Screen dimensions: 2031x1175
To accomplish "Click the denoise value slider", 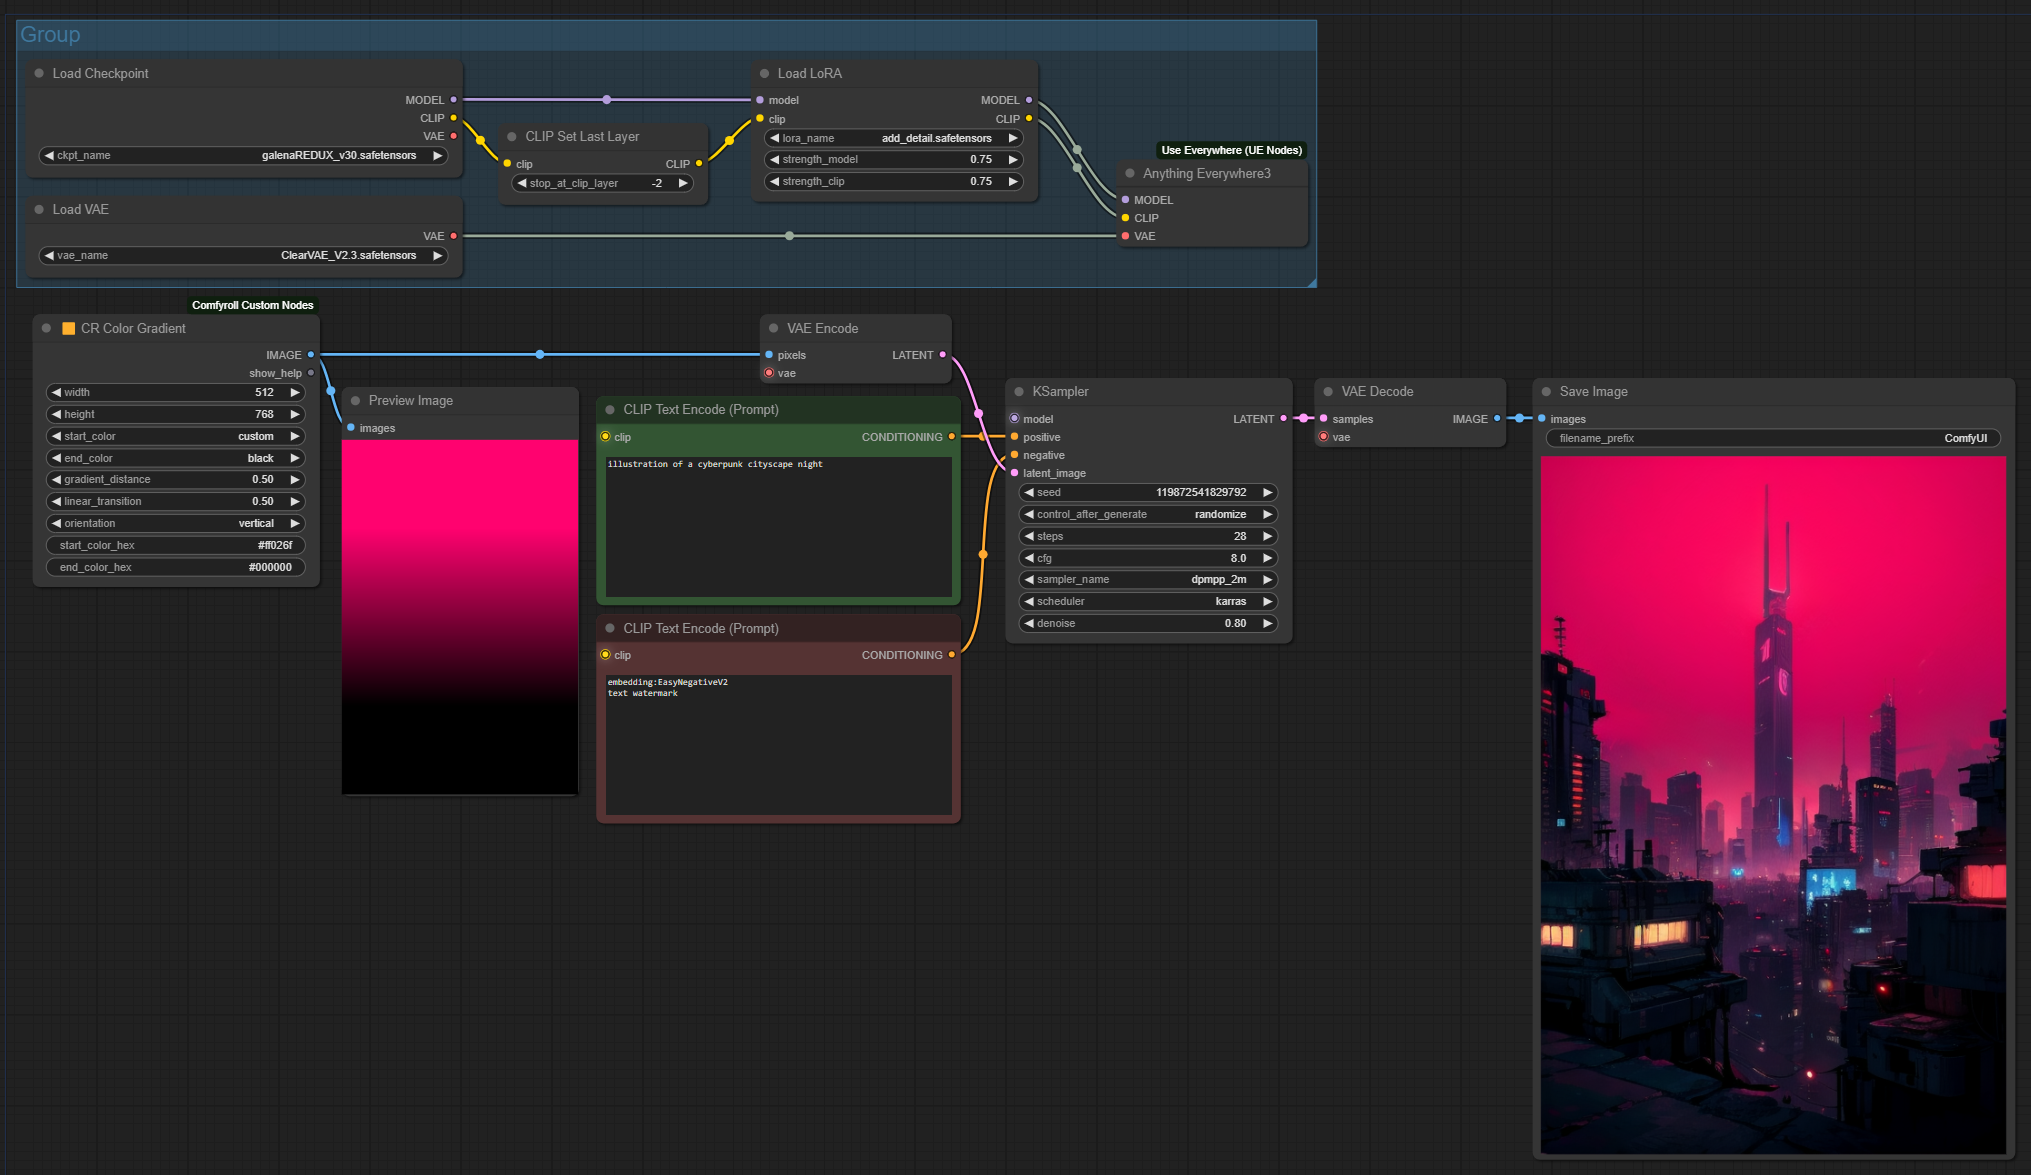I will (x=1147, y=624).
